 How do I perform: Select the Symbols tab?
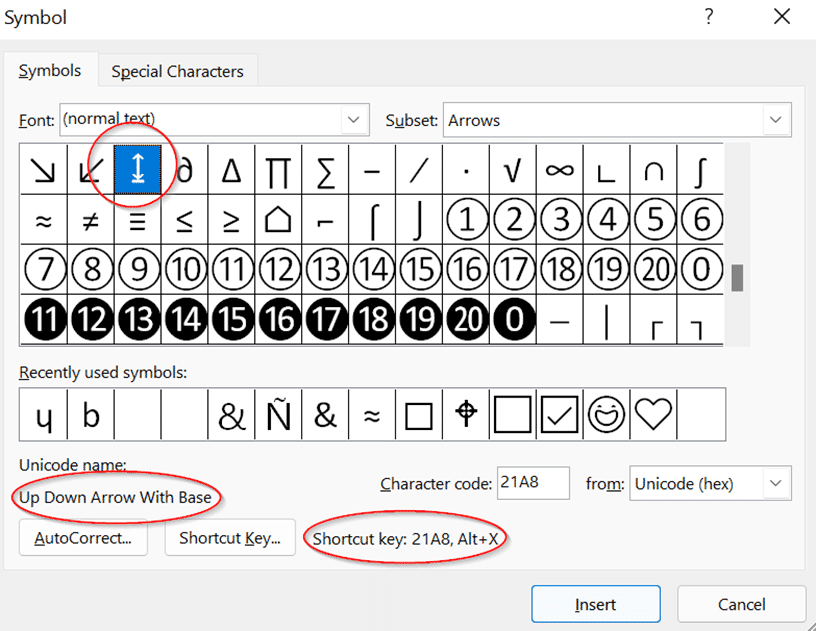(x=50, y=71)
